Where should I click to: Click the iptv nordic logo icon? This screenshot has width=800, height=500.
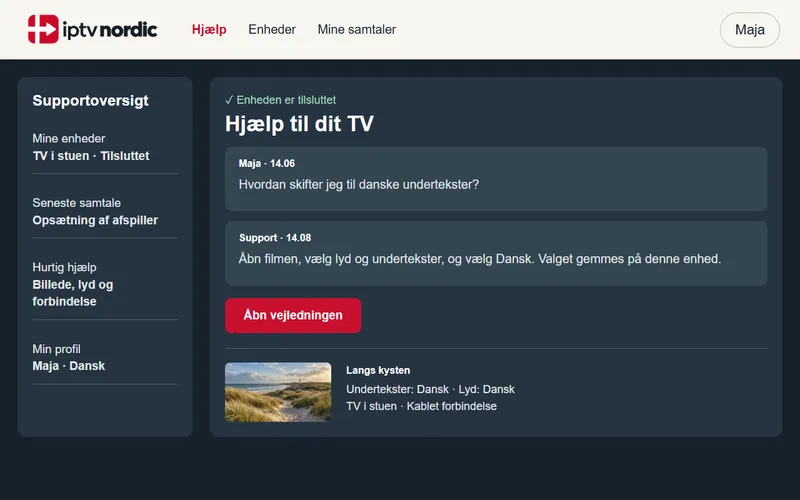(43, 29)
